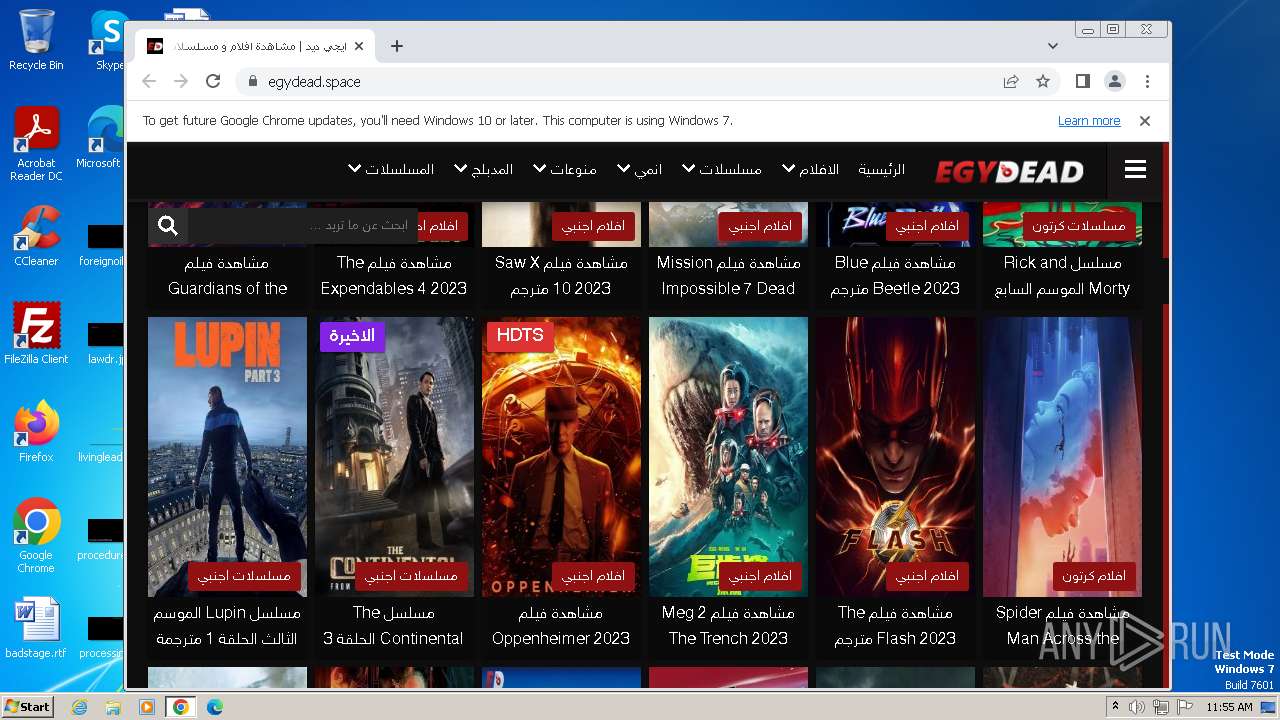Expand the الافلام dropdown menu
This screenshot has height=720, width=1280.
coord(810,170)
